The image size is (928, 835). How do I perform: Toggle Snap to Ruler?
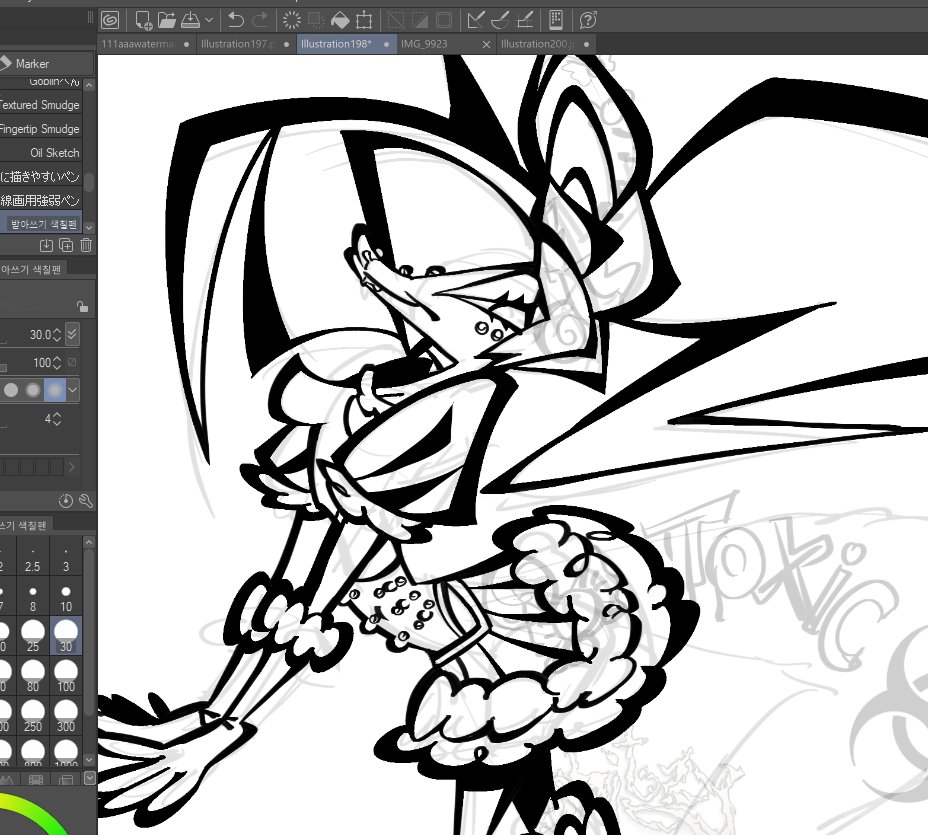[475, 21]
